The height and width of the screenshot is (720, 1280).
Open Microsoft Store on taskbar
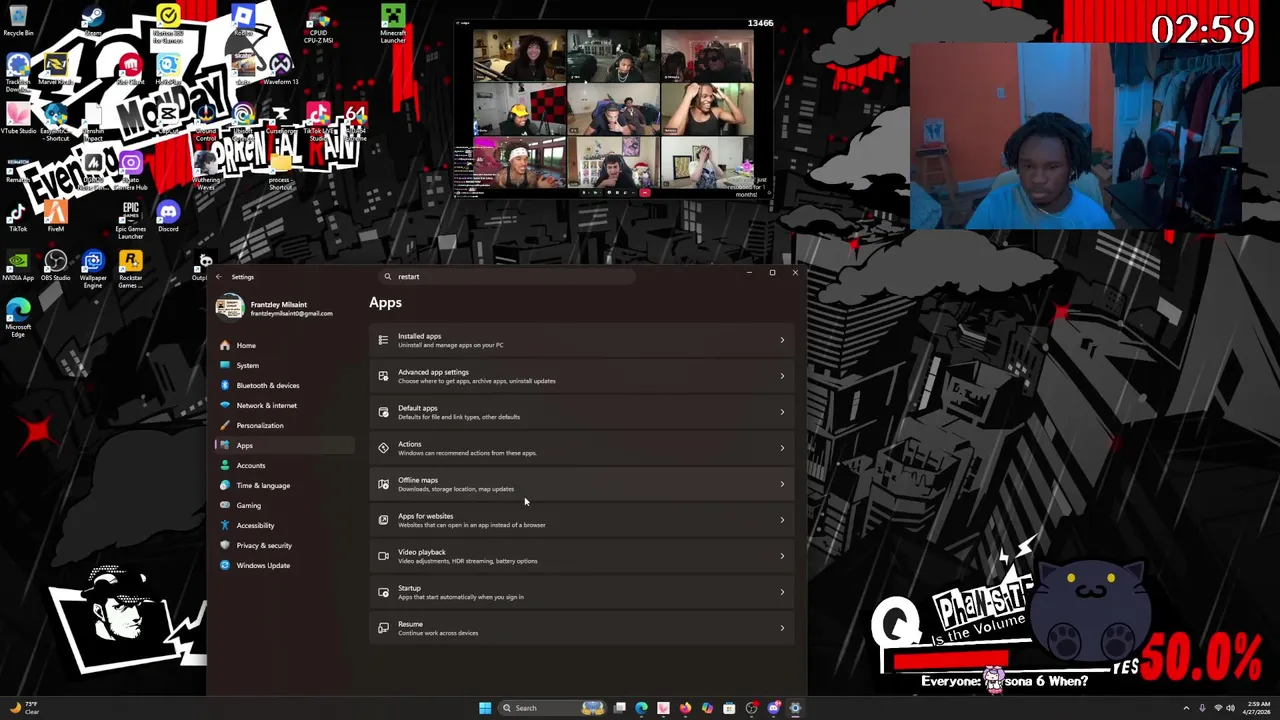coord(729,708)
